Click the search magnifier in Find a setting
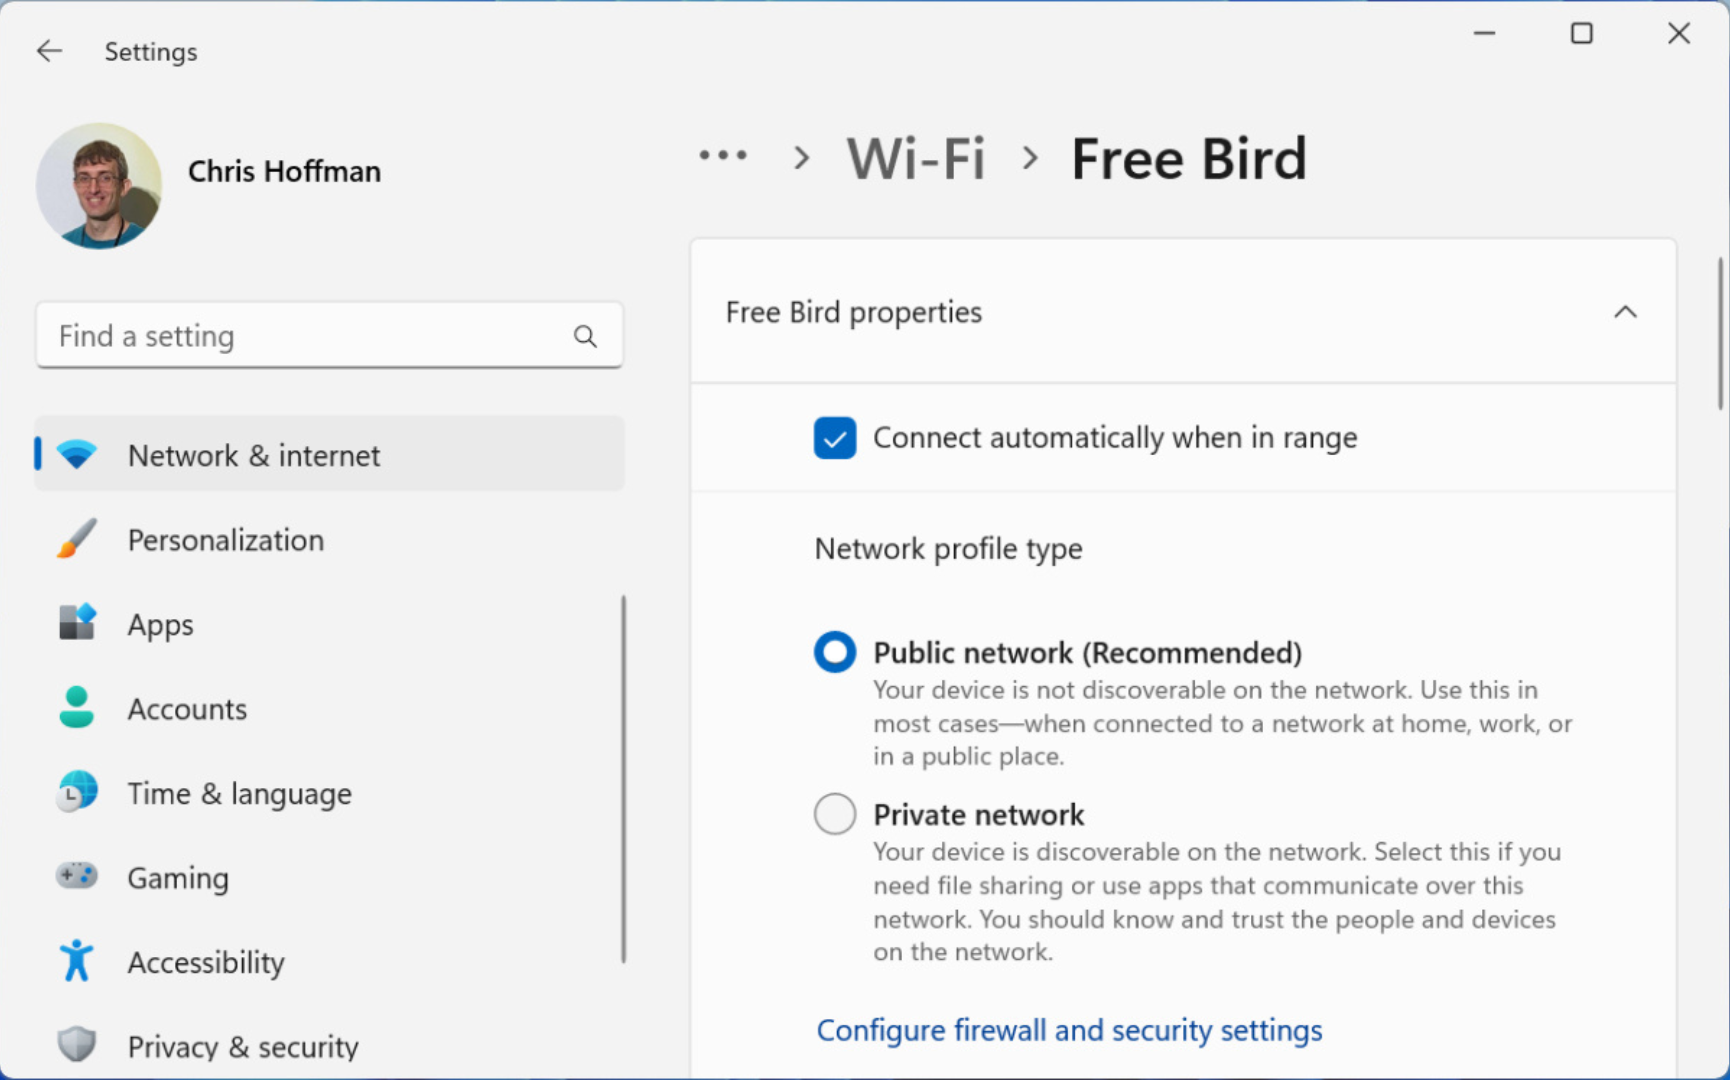 click(x=585, y=336)
